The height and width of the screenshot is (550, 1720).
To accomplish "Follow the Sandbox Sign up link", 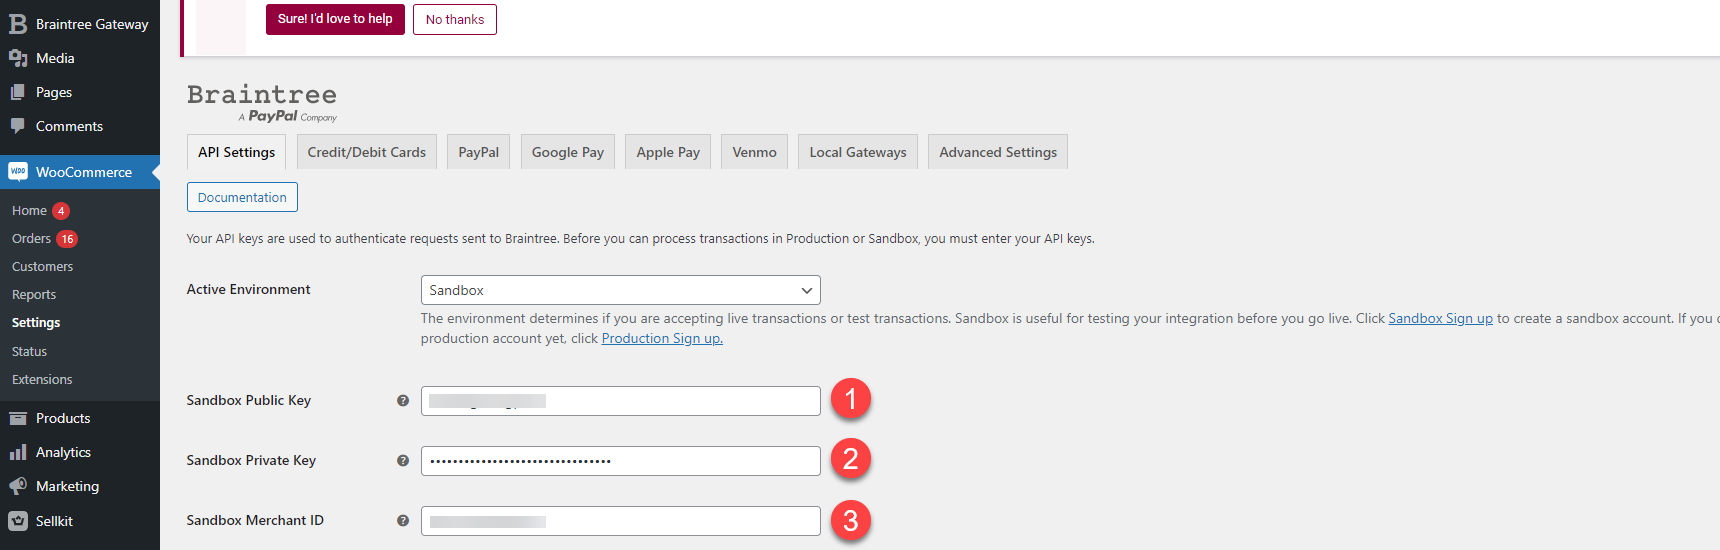I will coord(1440,318).
